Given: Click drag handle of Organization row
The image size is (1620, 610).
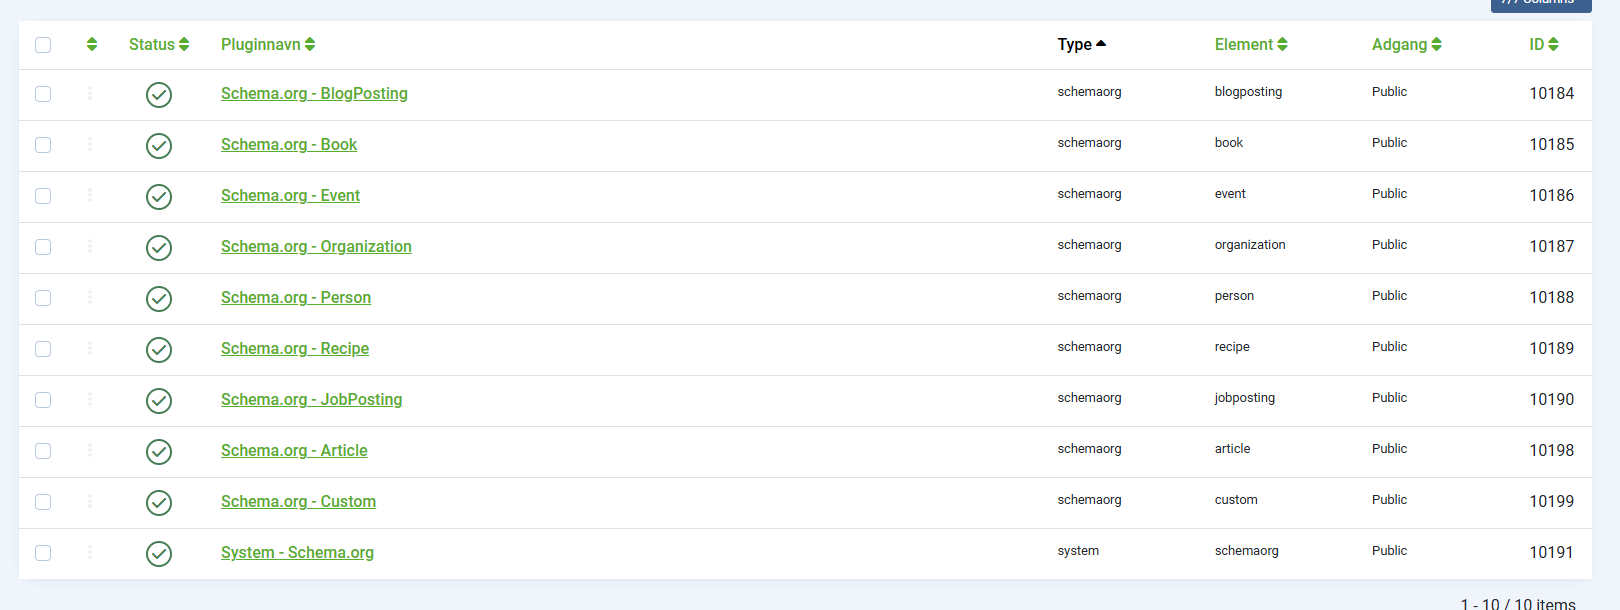Looking at the screenshot, I should click(90, 246).
